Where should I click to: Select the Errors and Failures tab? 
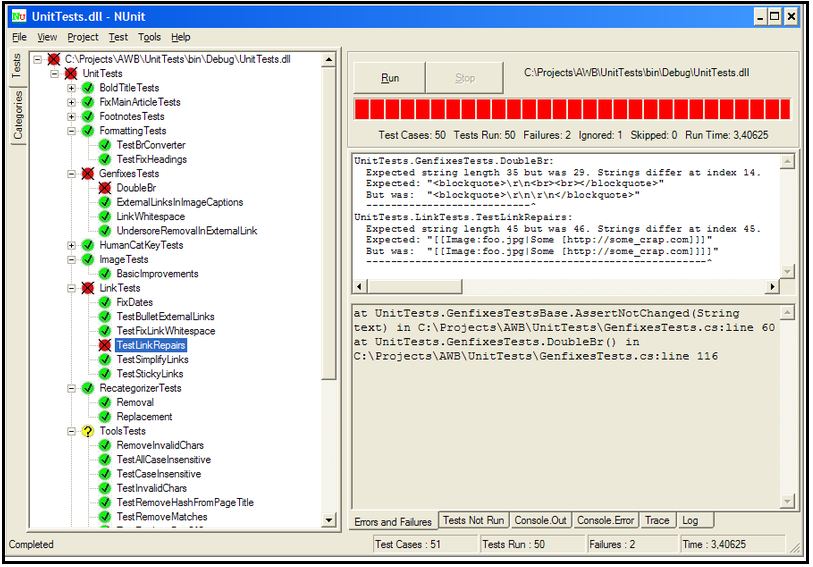point(393,521)
